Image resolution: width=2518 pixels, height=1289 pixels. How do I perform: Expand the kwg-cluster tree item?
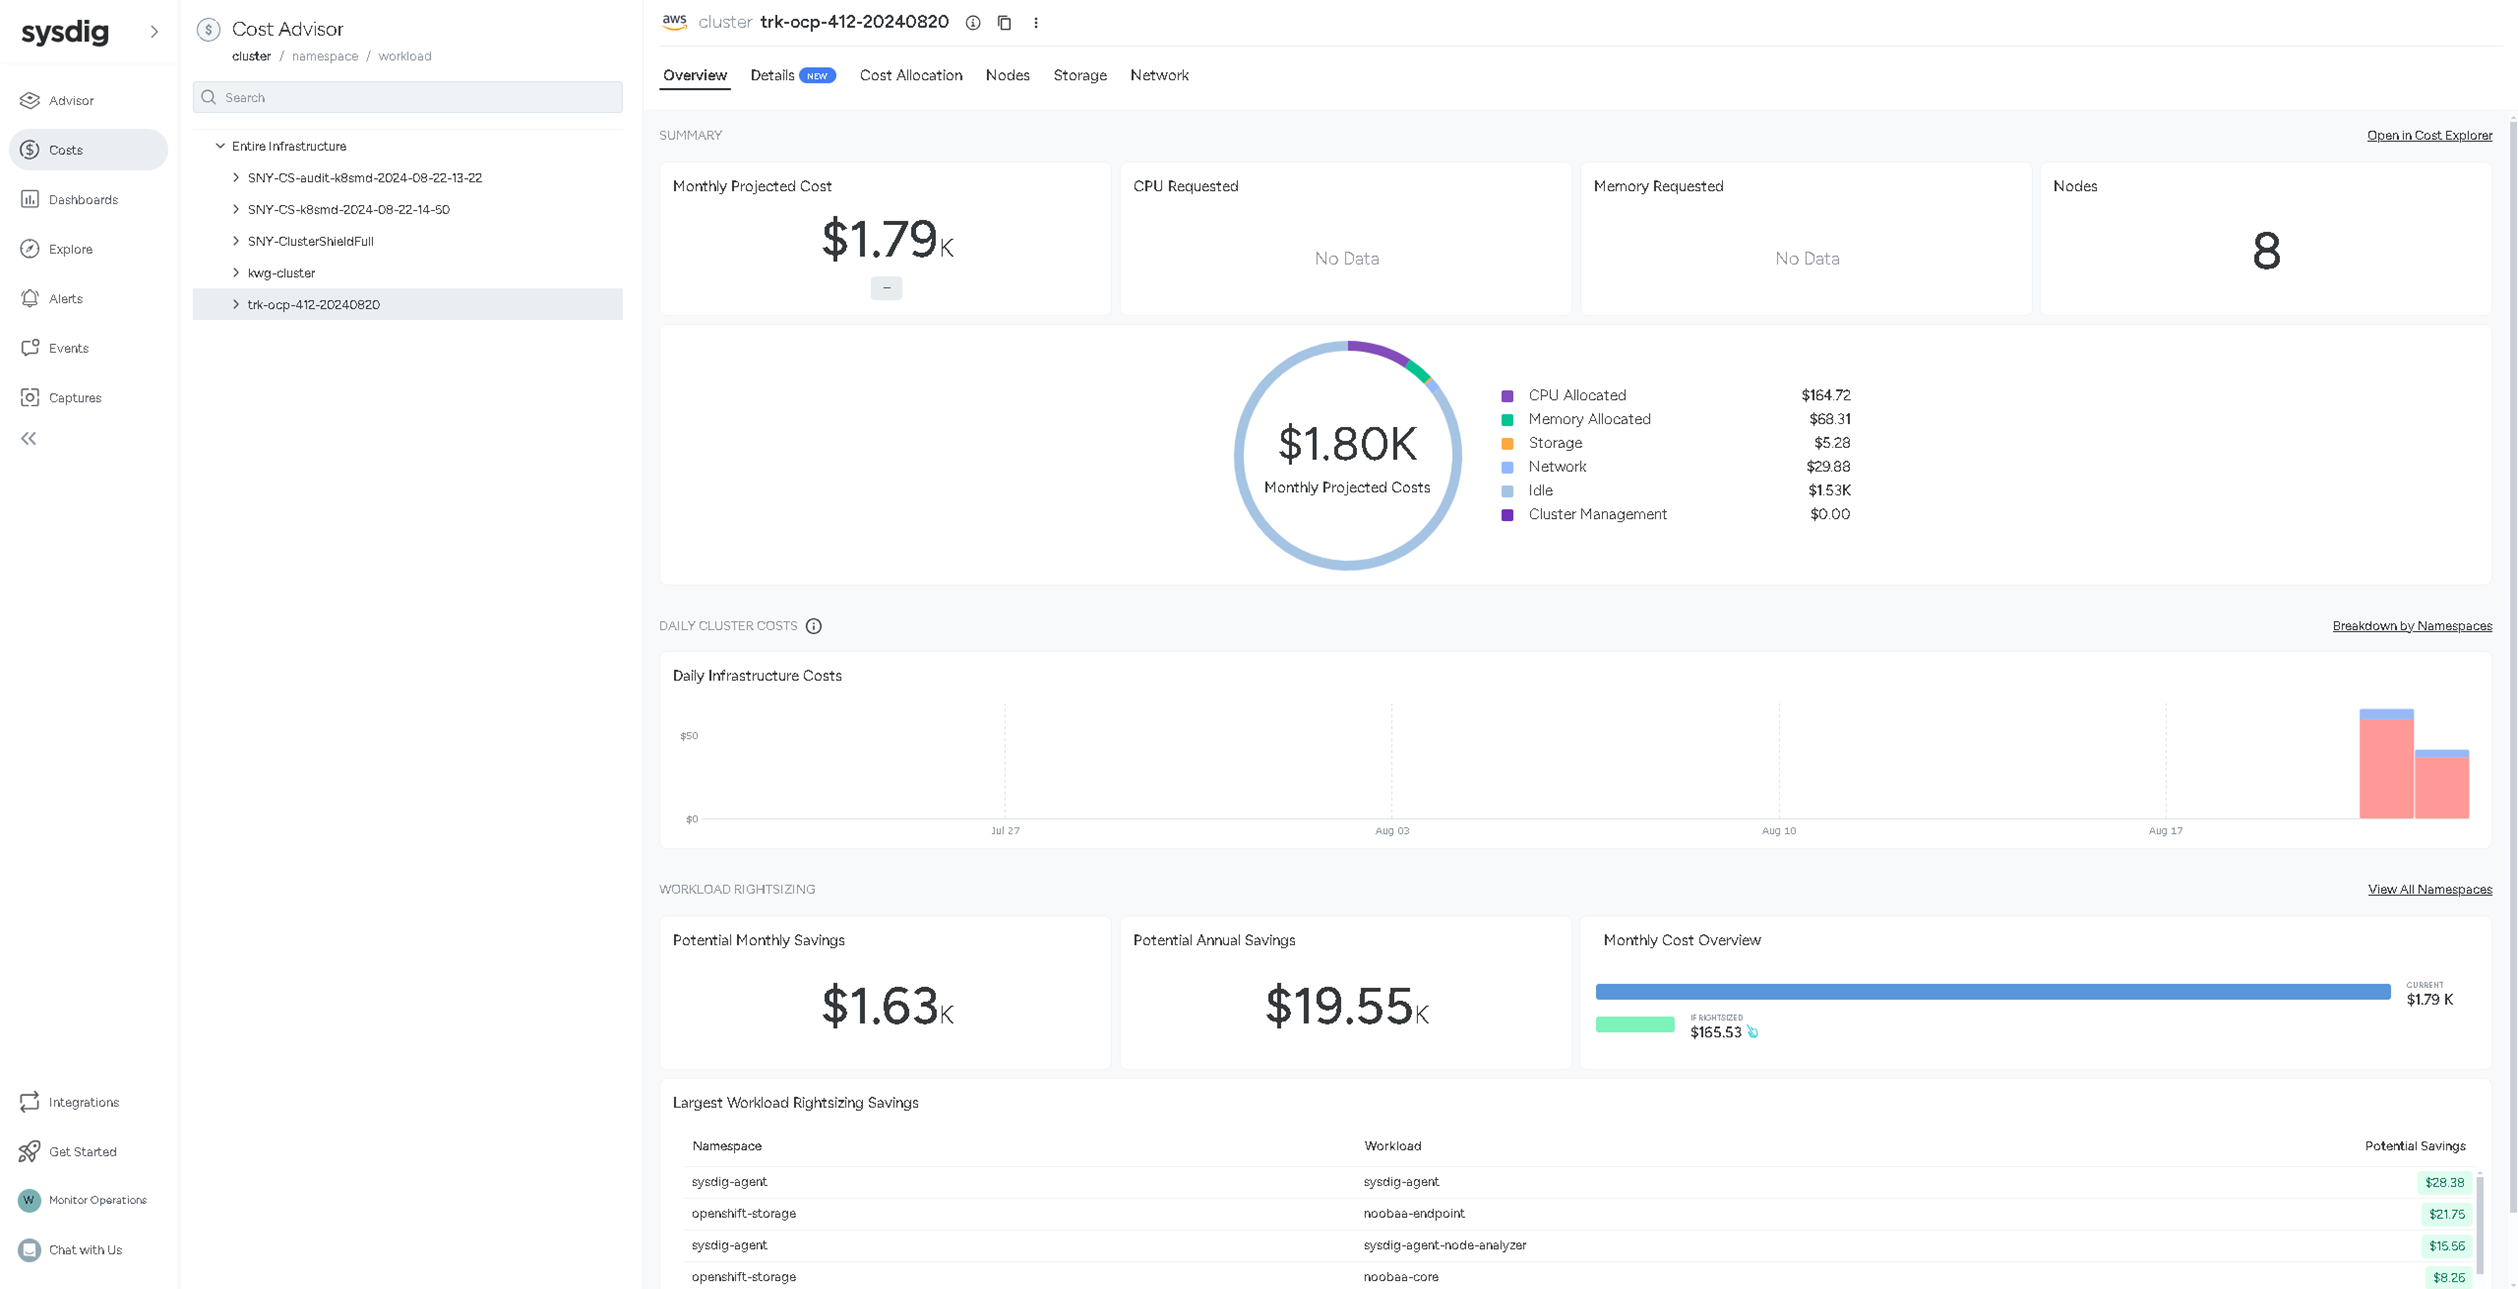[x=236, y=272]
